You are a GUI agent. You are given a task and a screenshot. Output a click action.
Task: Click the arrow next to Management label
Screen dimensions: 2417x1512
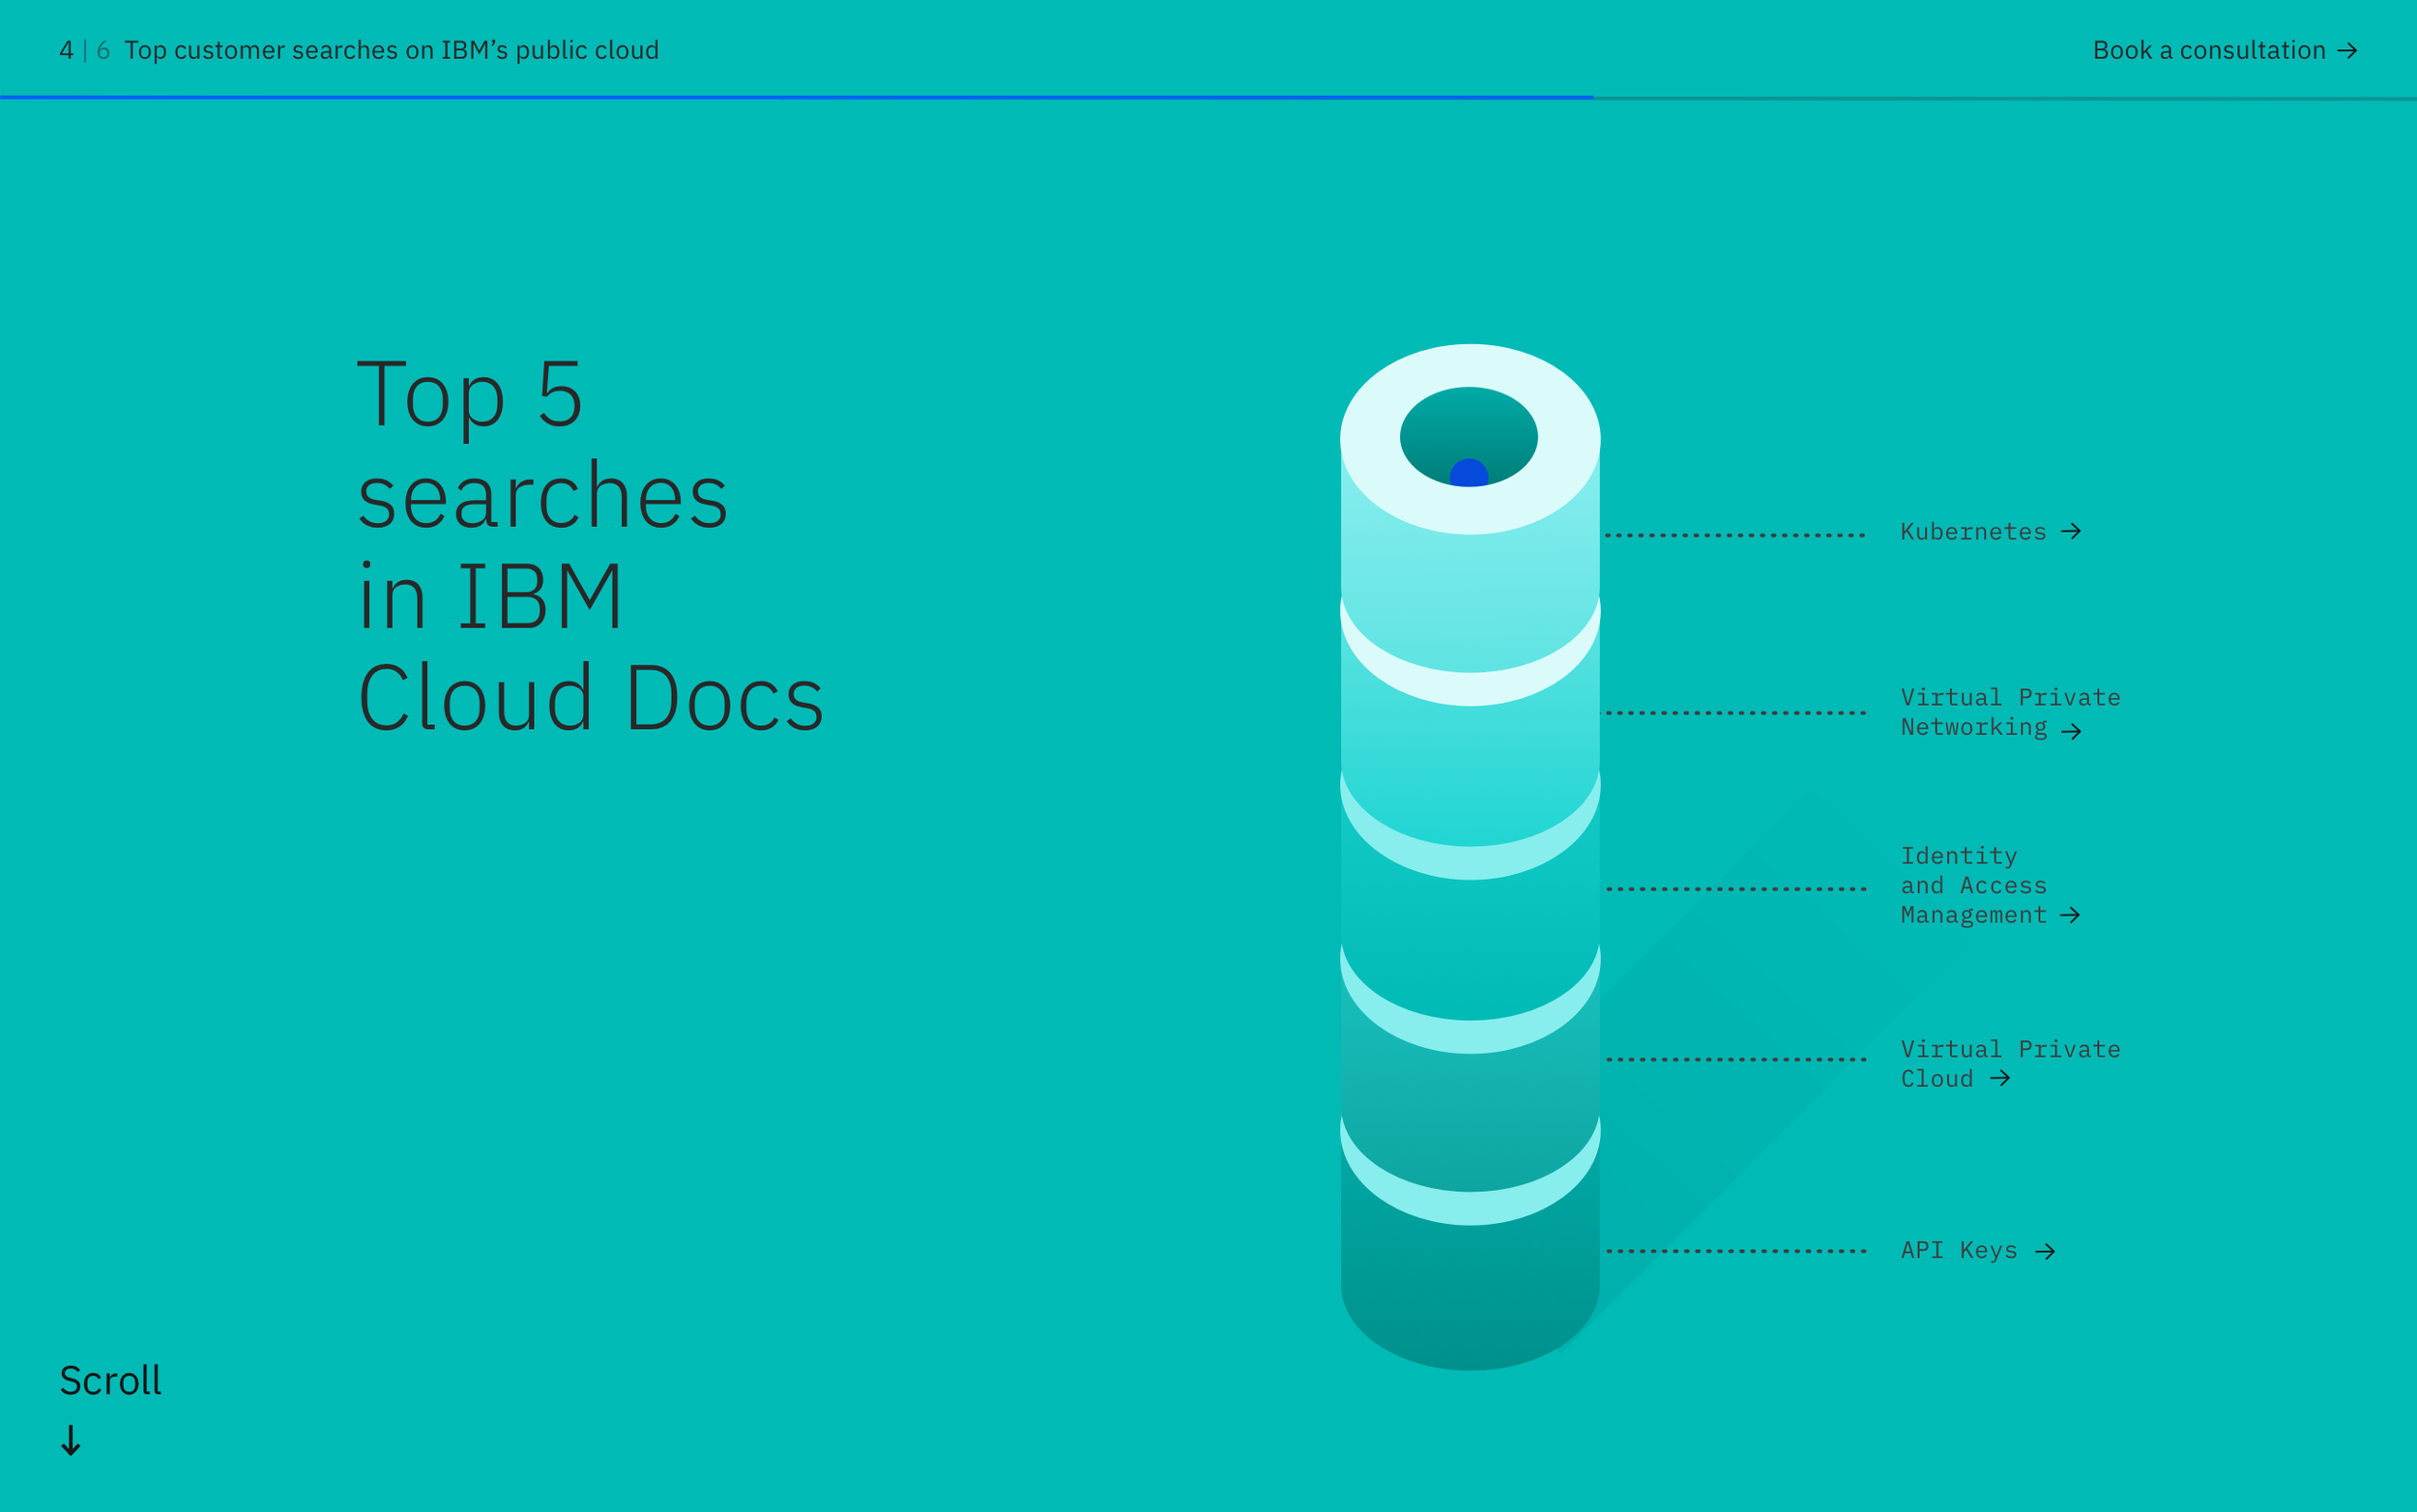2070,915
